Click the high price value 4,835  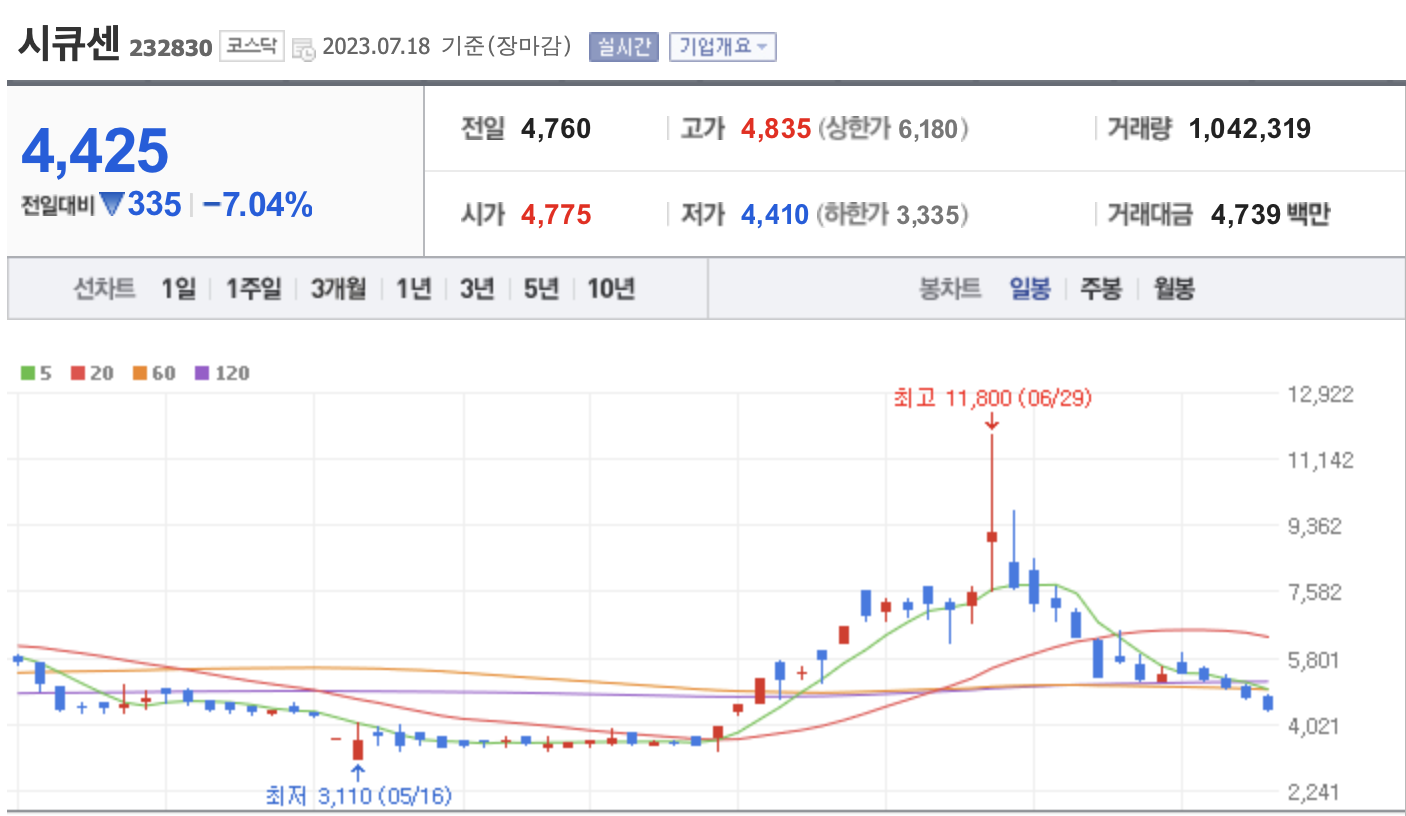[x=776, y=128]
